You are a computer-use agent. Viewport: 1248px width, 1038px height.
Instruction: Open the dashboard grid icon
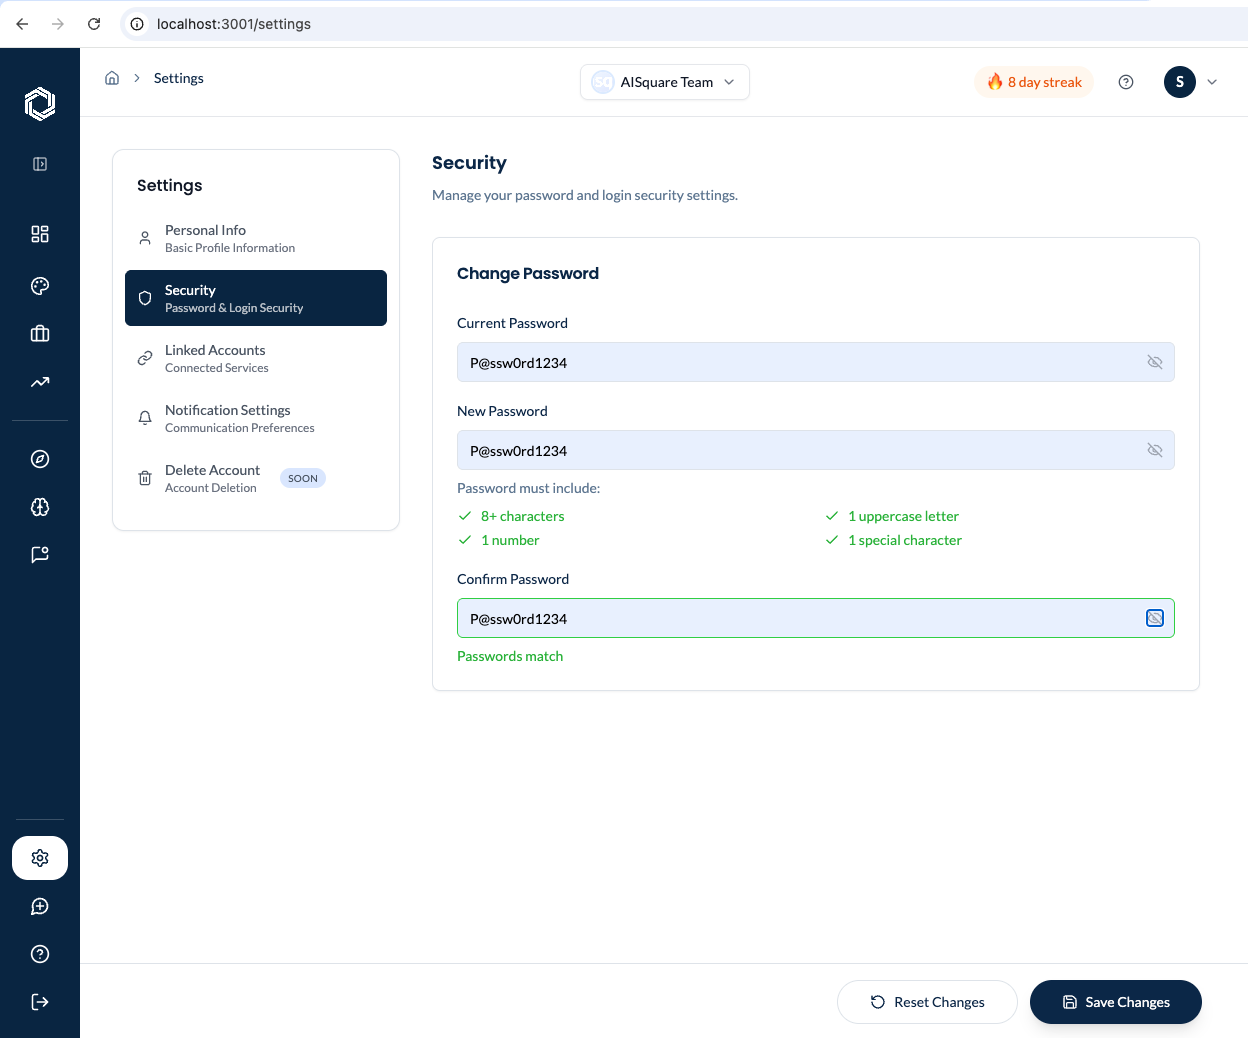pyautogui.click(x=40, y=234)
